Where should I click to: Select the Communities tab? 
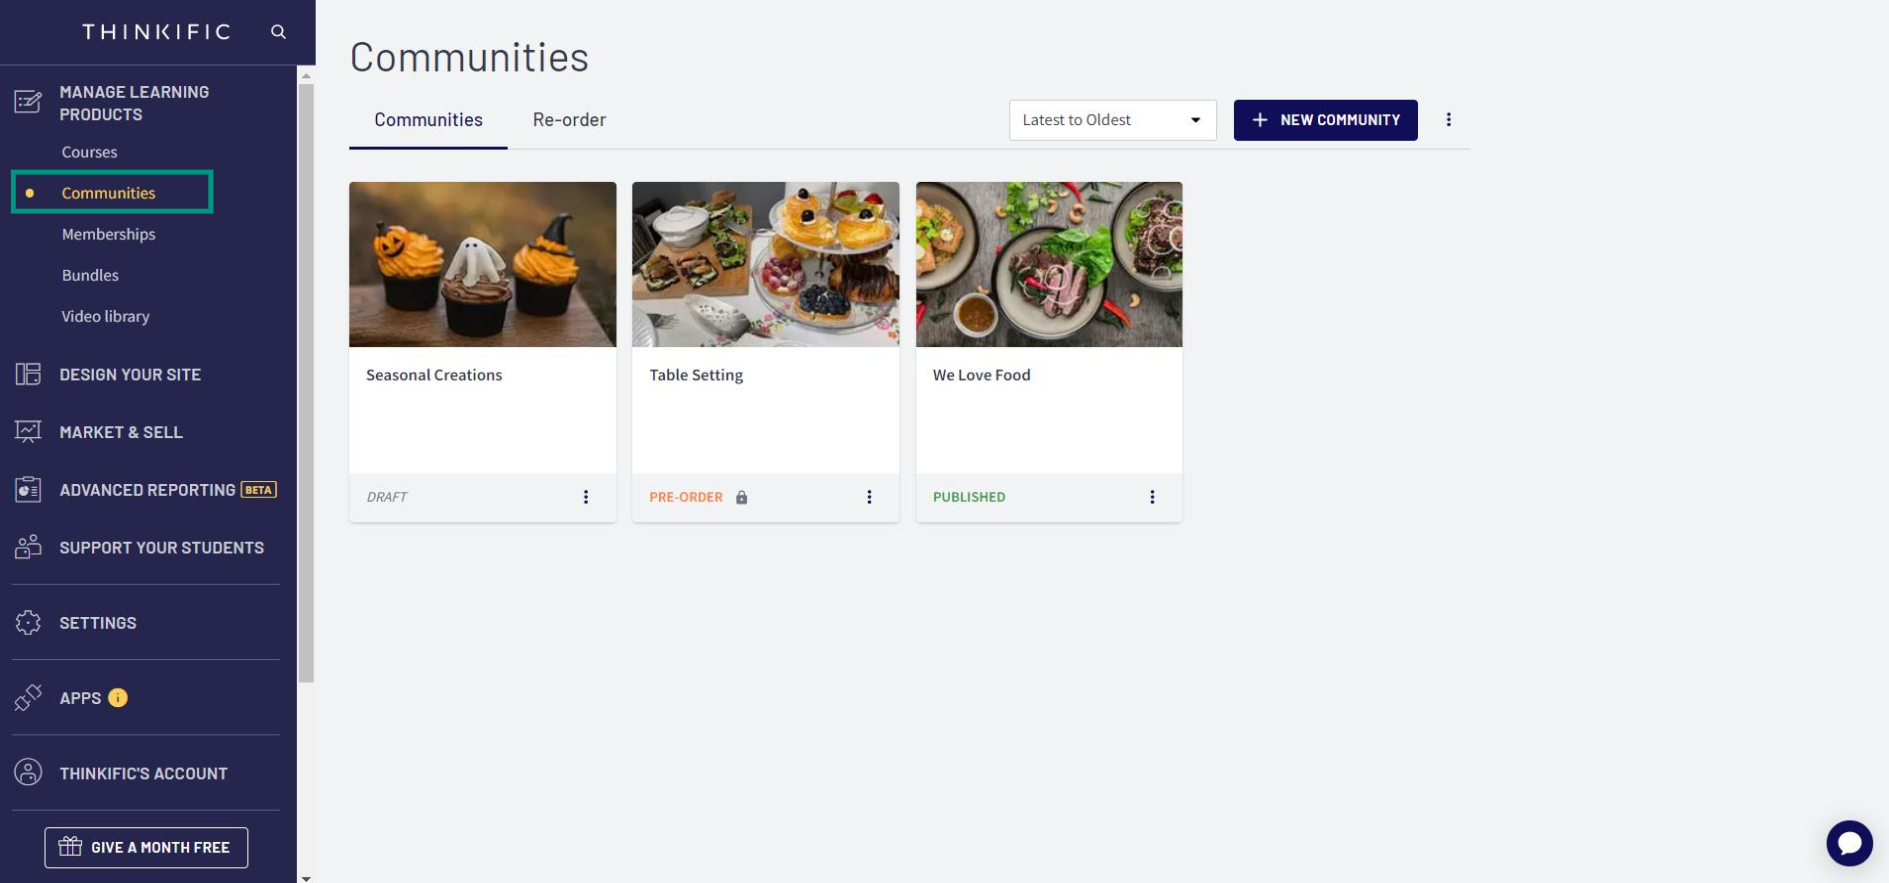[428, 120]
